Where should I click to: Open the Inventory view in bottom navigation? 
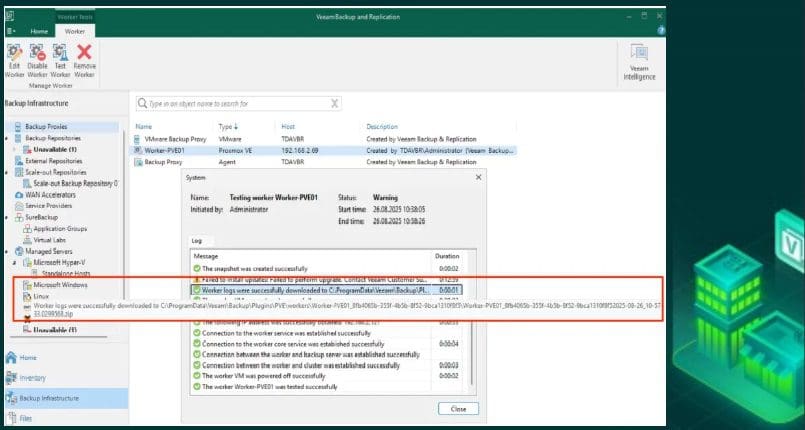(33, 378)
